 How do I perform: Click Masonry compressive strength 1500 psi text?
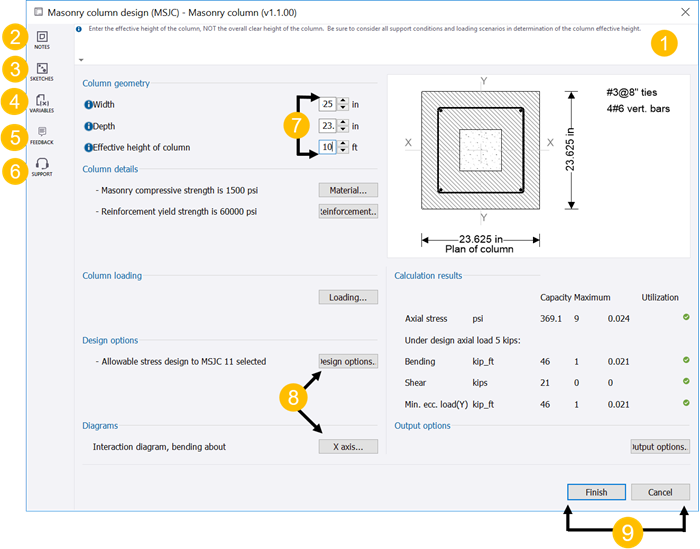(x=177, y=191)
